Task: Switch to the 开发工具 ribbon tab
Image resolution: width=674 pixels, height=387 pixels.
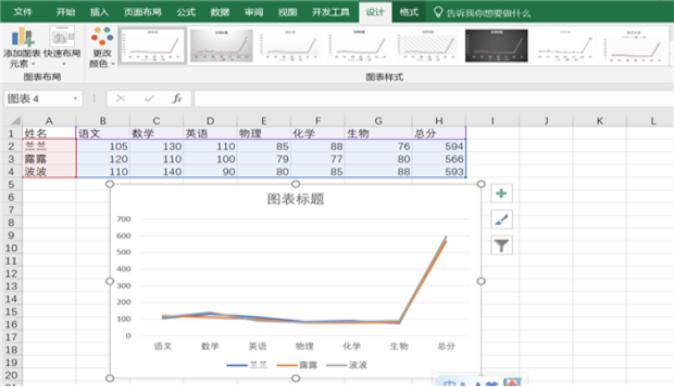Action: pyautogui.click(x=331, y=12)
